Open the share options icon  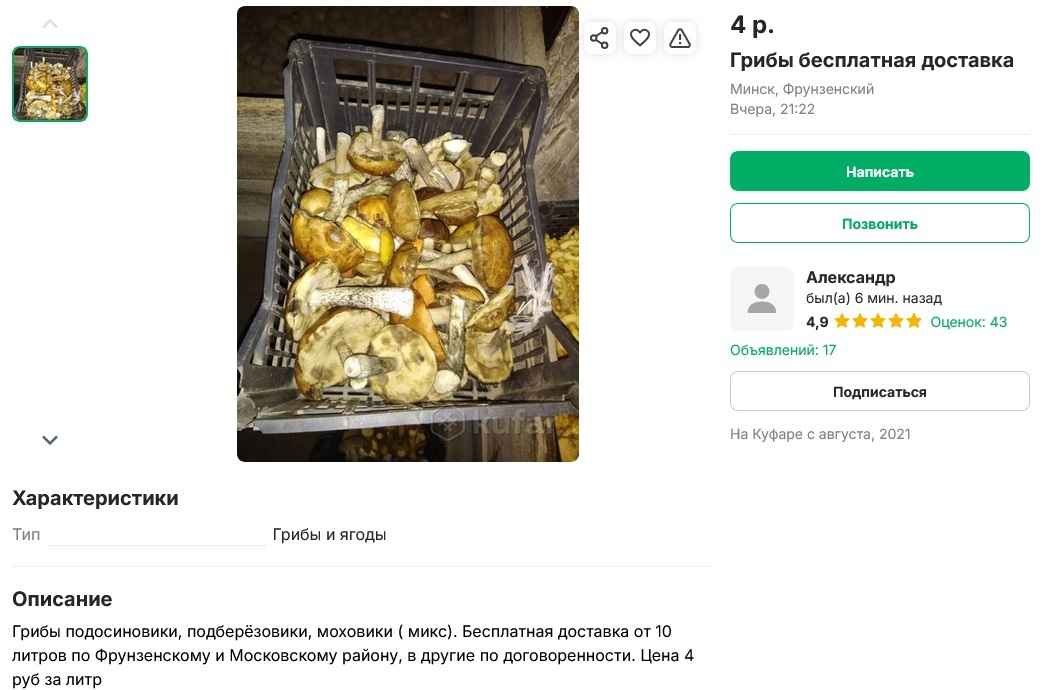[600, 37]
